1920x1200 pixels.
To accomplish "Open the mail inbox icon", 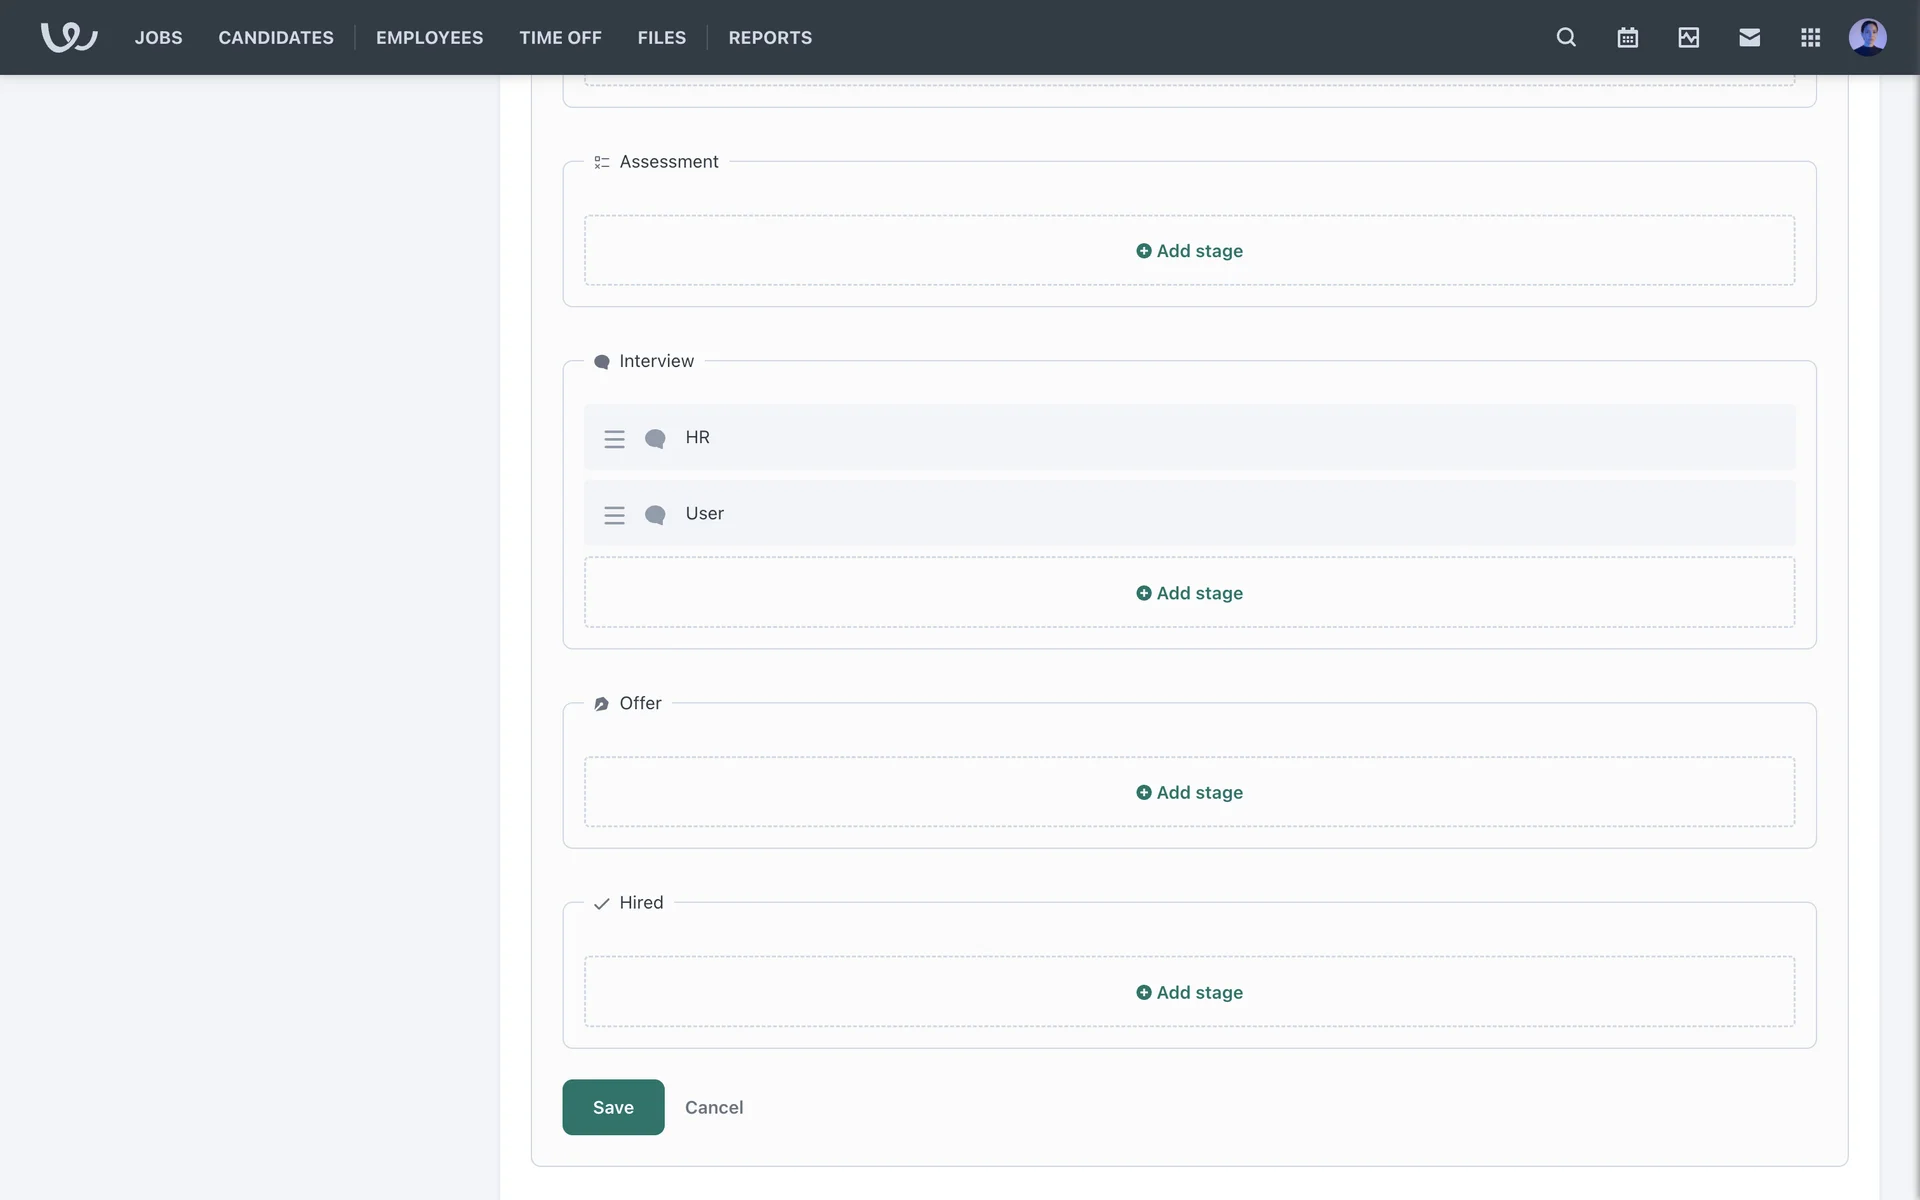I will (x=1749, y=37).
